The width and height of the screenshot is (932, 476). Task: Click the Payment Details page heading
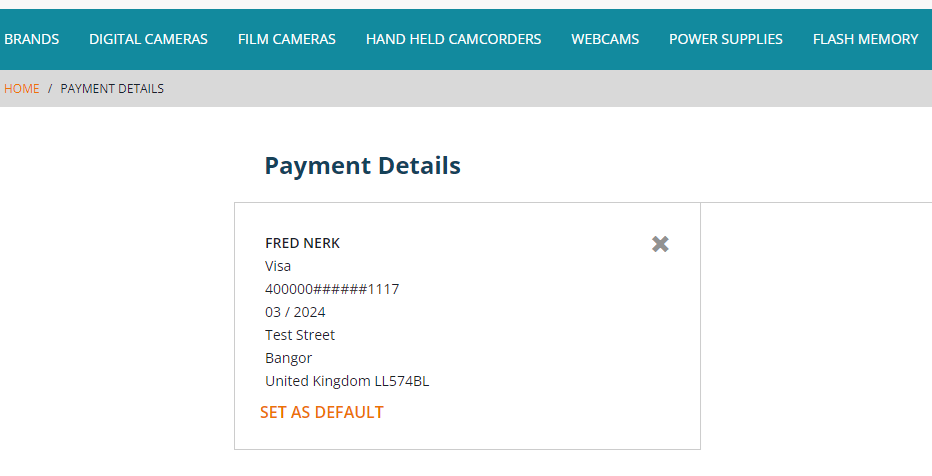362,165
